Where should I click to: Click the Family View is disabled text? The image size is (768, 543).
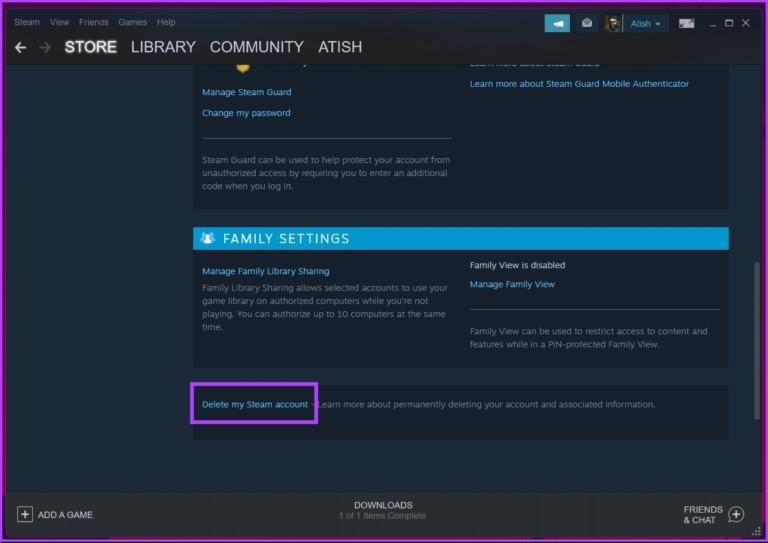point(517,265)
